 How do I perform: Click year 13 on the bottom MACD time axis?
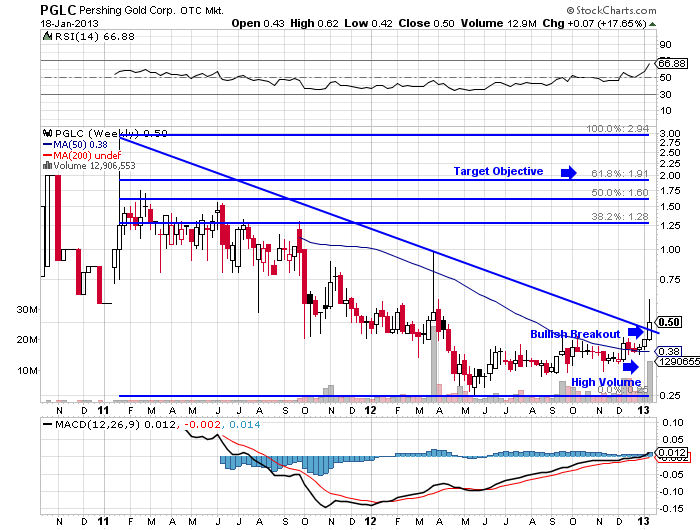643,521
